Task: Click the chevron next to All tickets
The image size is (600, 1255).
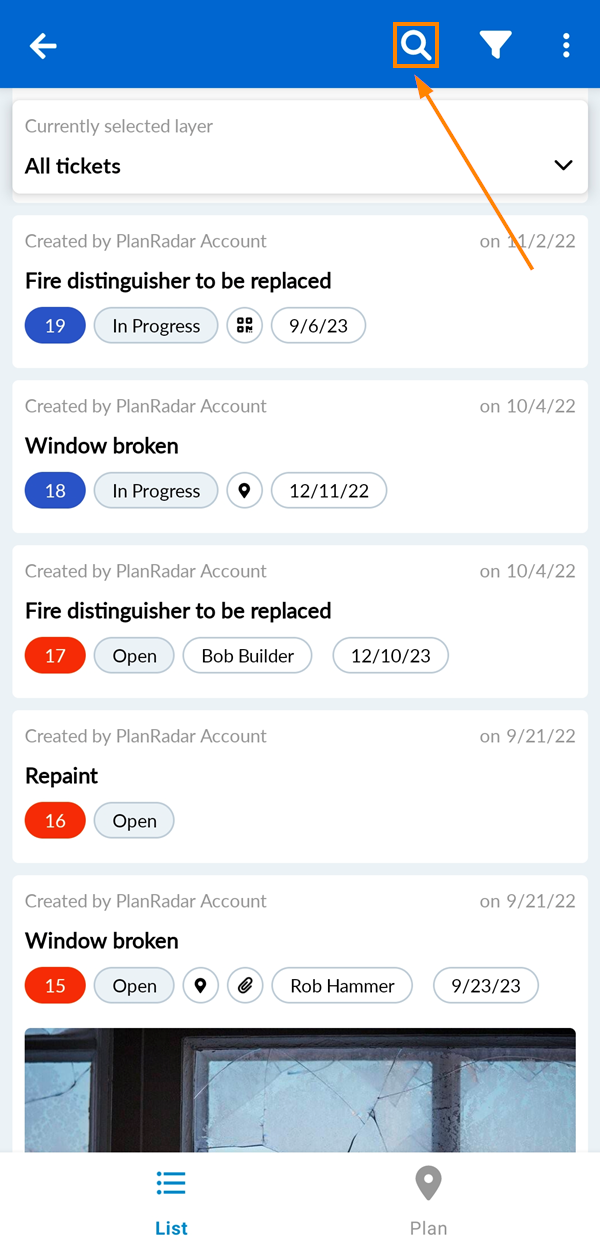Action: [563, 165]
